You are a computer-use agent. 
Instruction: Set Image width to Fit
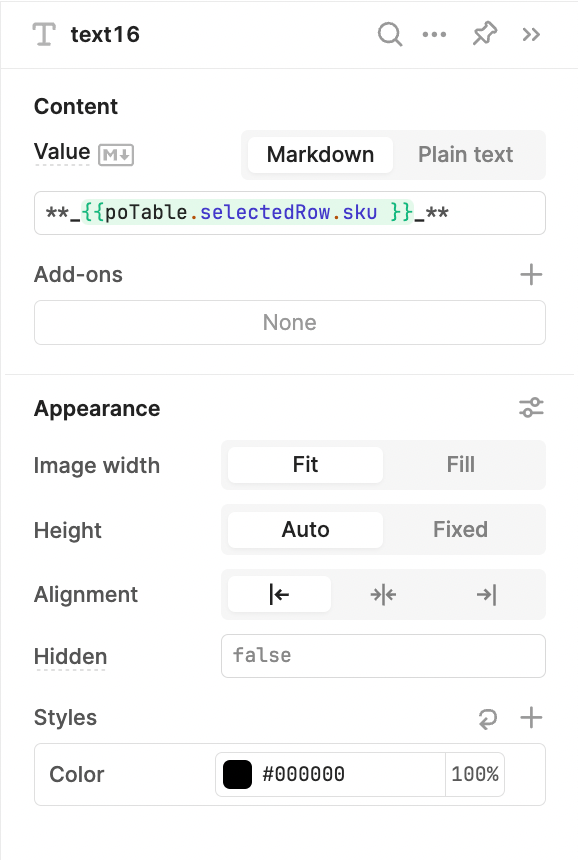click(305, 465)
